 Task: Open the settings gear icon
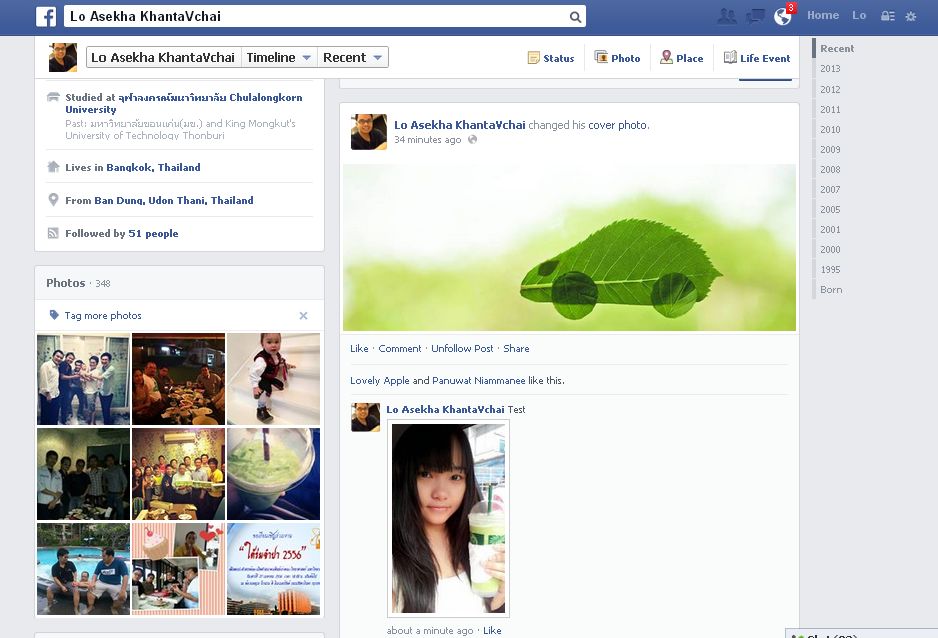click(910, 16)
